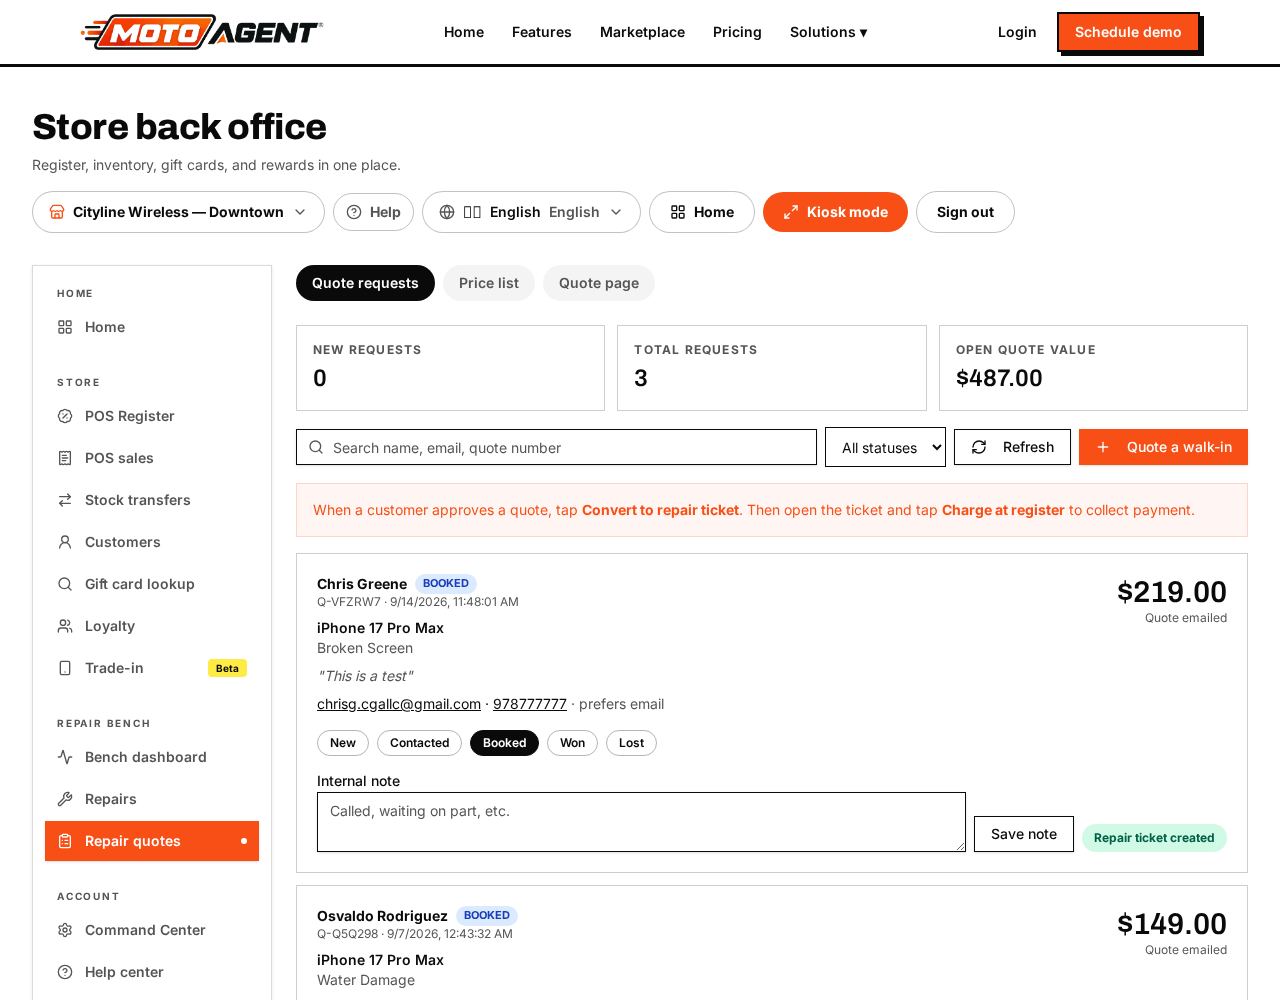This screenshot has height=1000, width=1280.
Task: Click the Repair quotes clipboard icon
Action: [65, 841]
